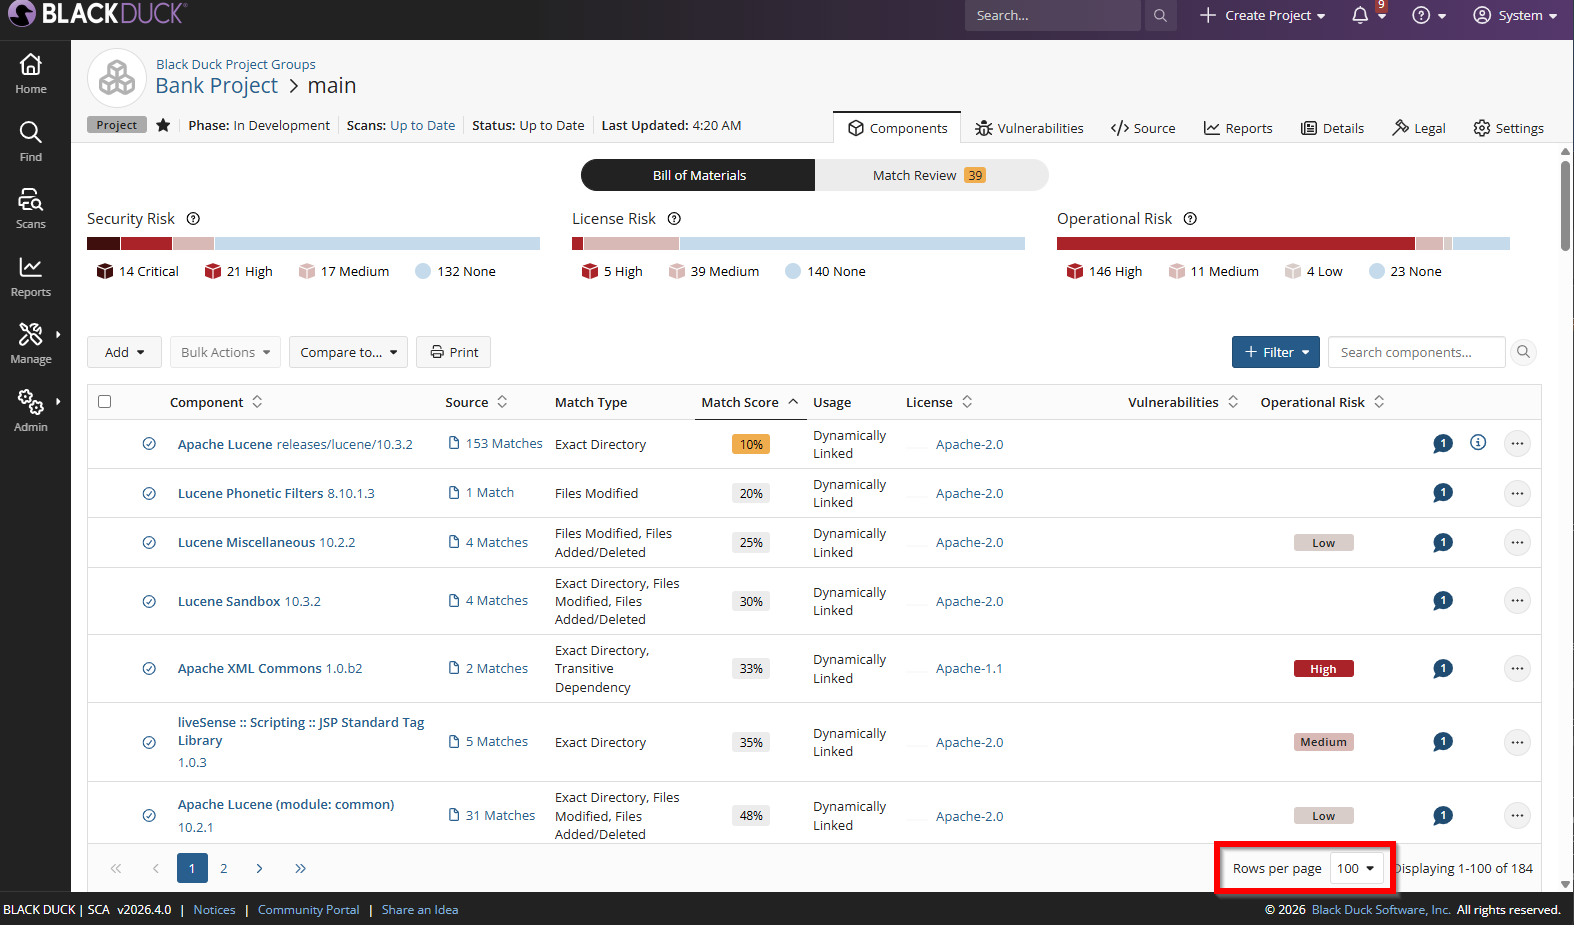Click review status icon for Apache Lucene
Screen dimensions: 1574x925
click(149, 444)
